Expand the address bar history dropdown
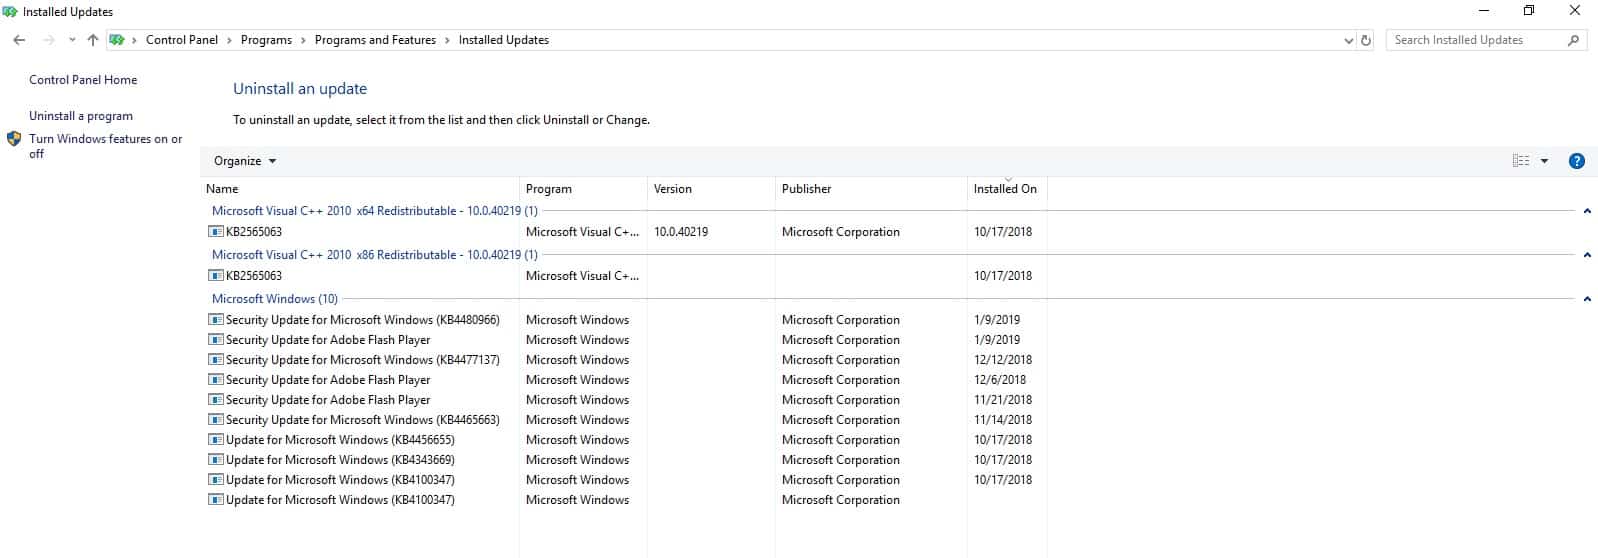Image resolution: width=1598 pixels, height=558 pixels. tap(1348, 40)
